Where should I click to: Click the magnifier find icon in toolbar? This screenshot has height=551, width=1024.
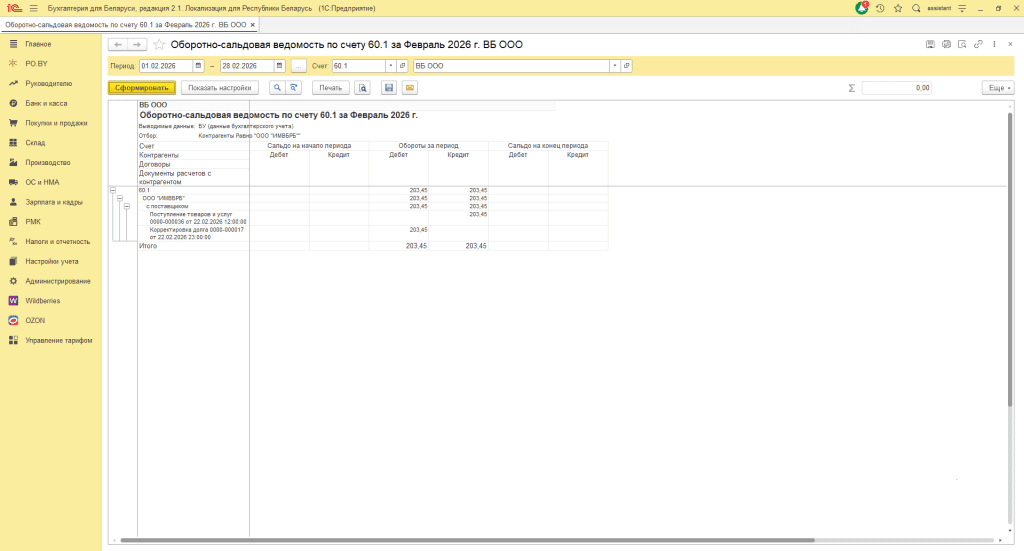277,88
